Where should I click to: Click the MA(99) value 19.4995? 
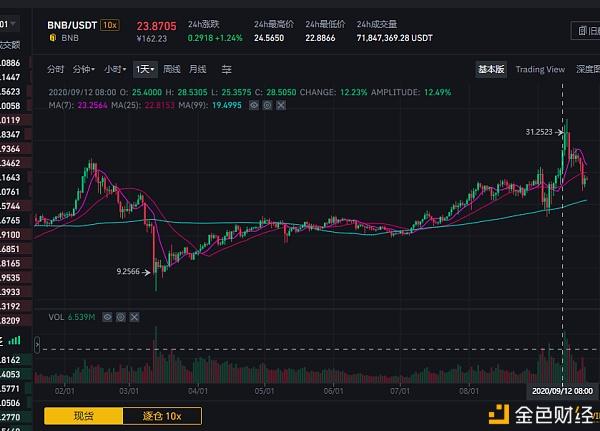[x=227, y=105]
